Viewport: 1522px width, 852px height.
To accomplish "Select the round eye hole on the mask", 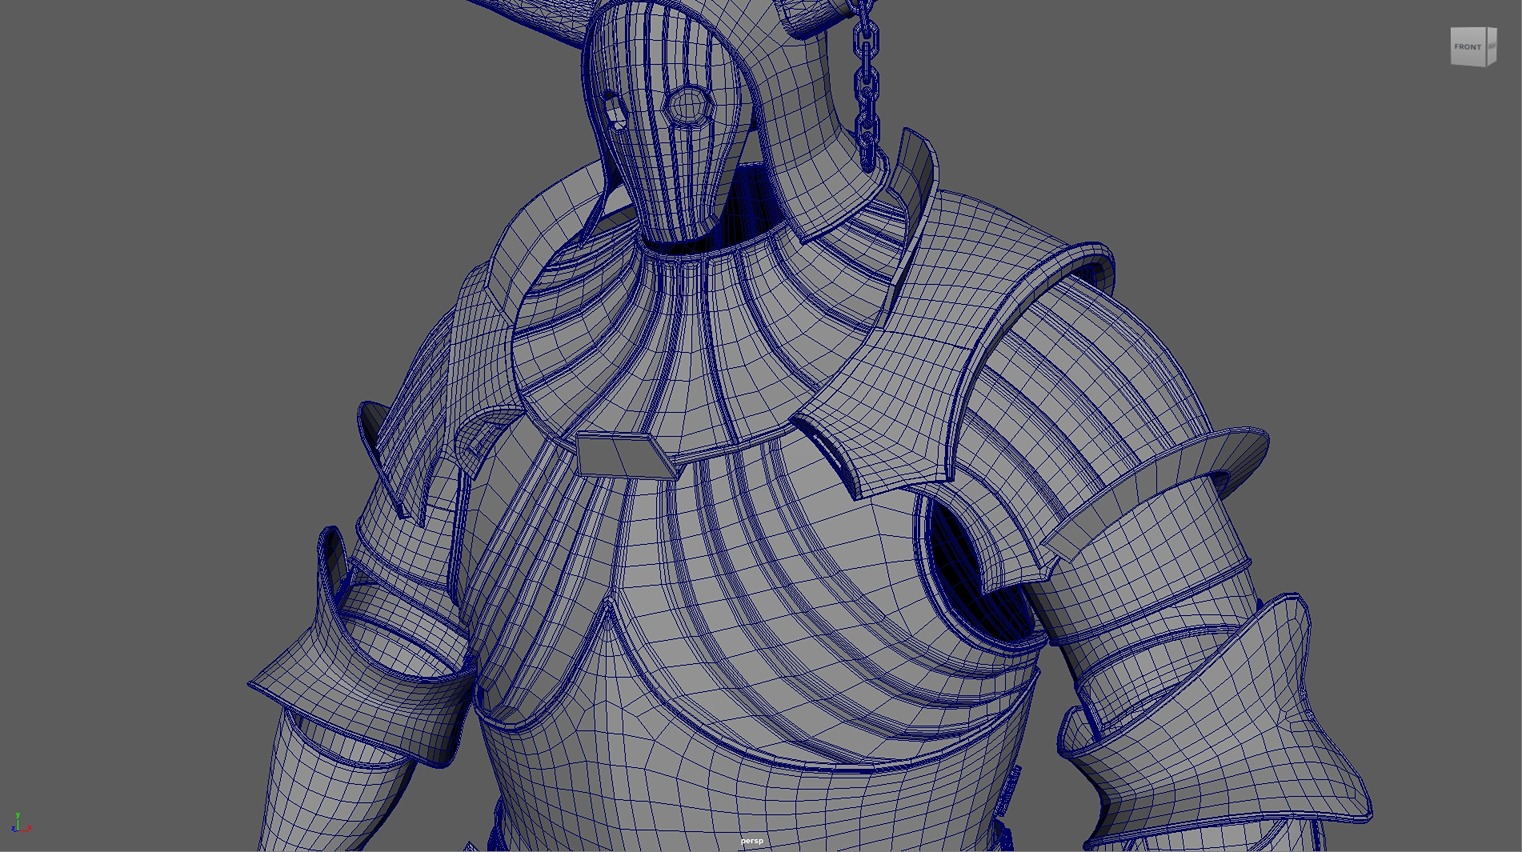I will tap(687, 105).
